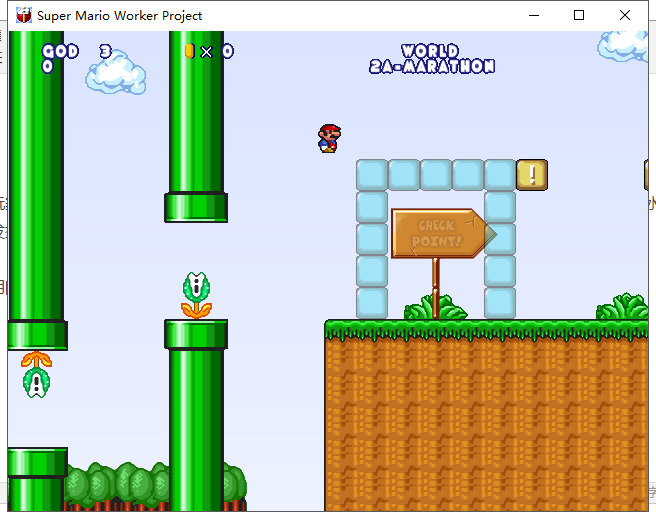This screenshot has height=519, width=656.
Task: Click the window title text Super Mario Worker Project
Action: pyautogui.click(x=120, y=16)
